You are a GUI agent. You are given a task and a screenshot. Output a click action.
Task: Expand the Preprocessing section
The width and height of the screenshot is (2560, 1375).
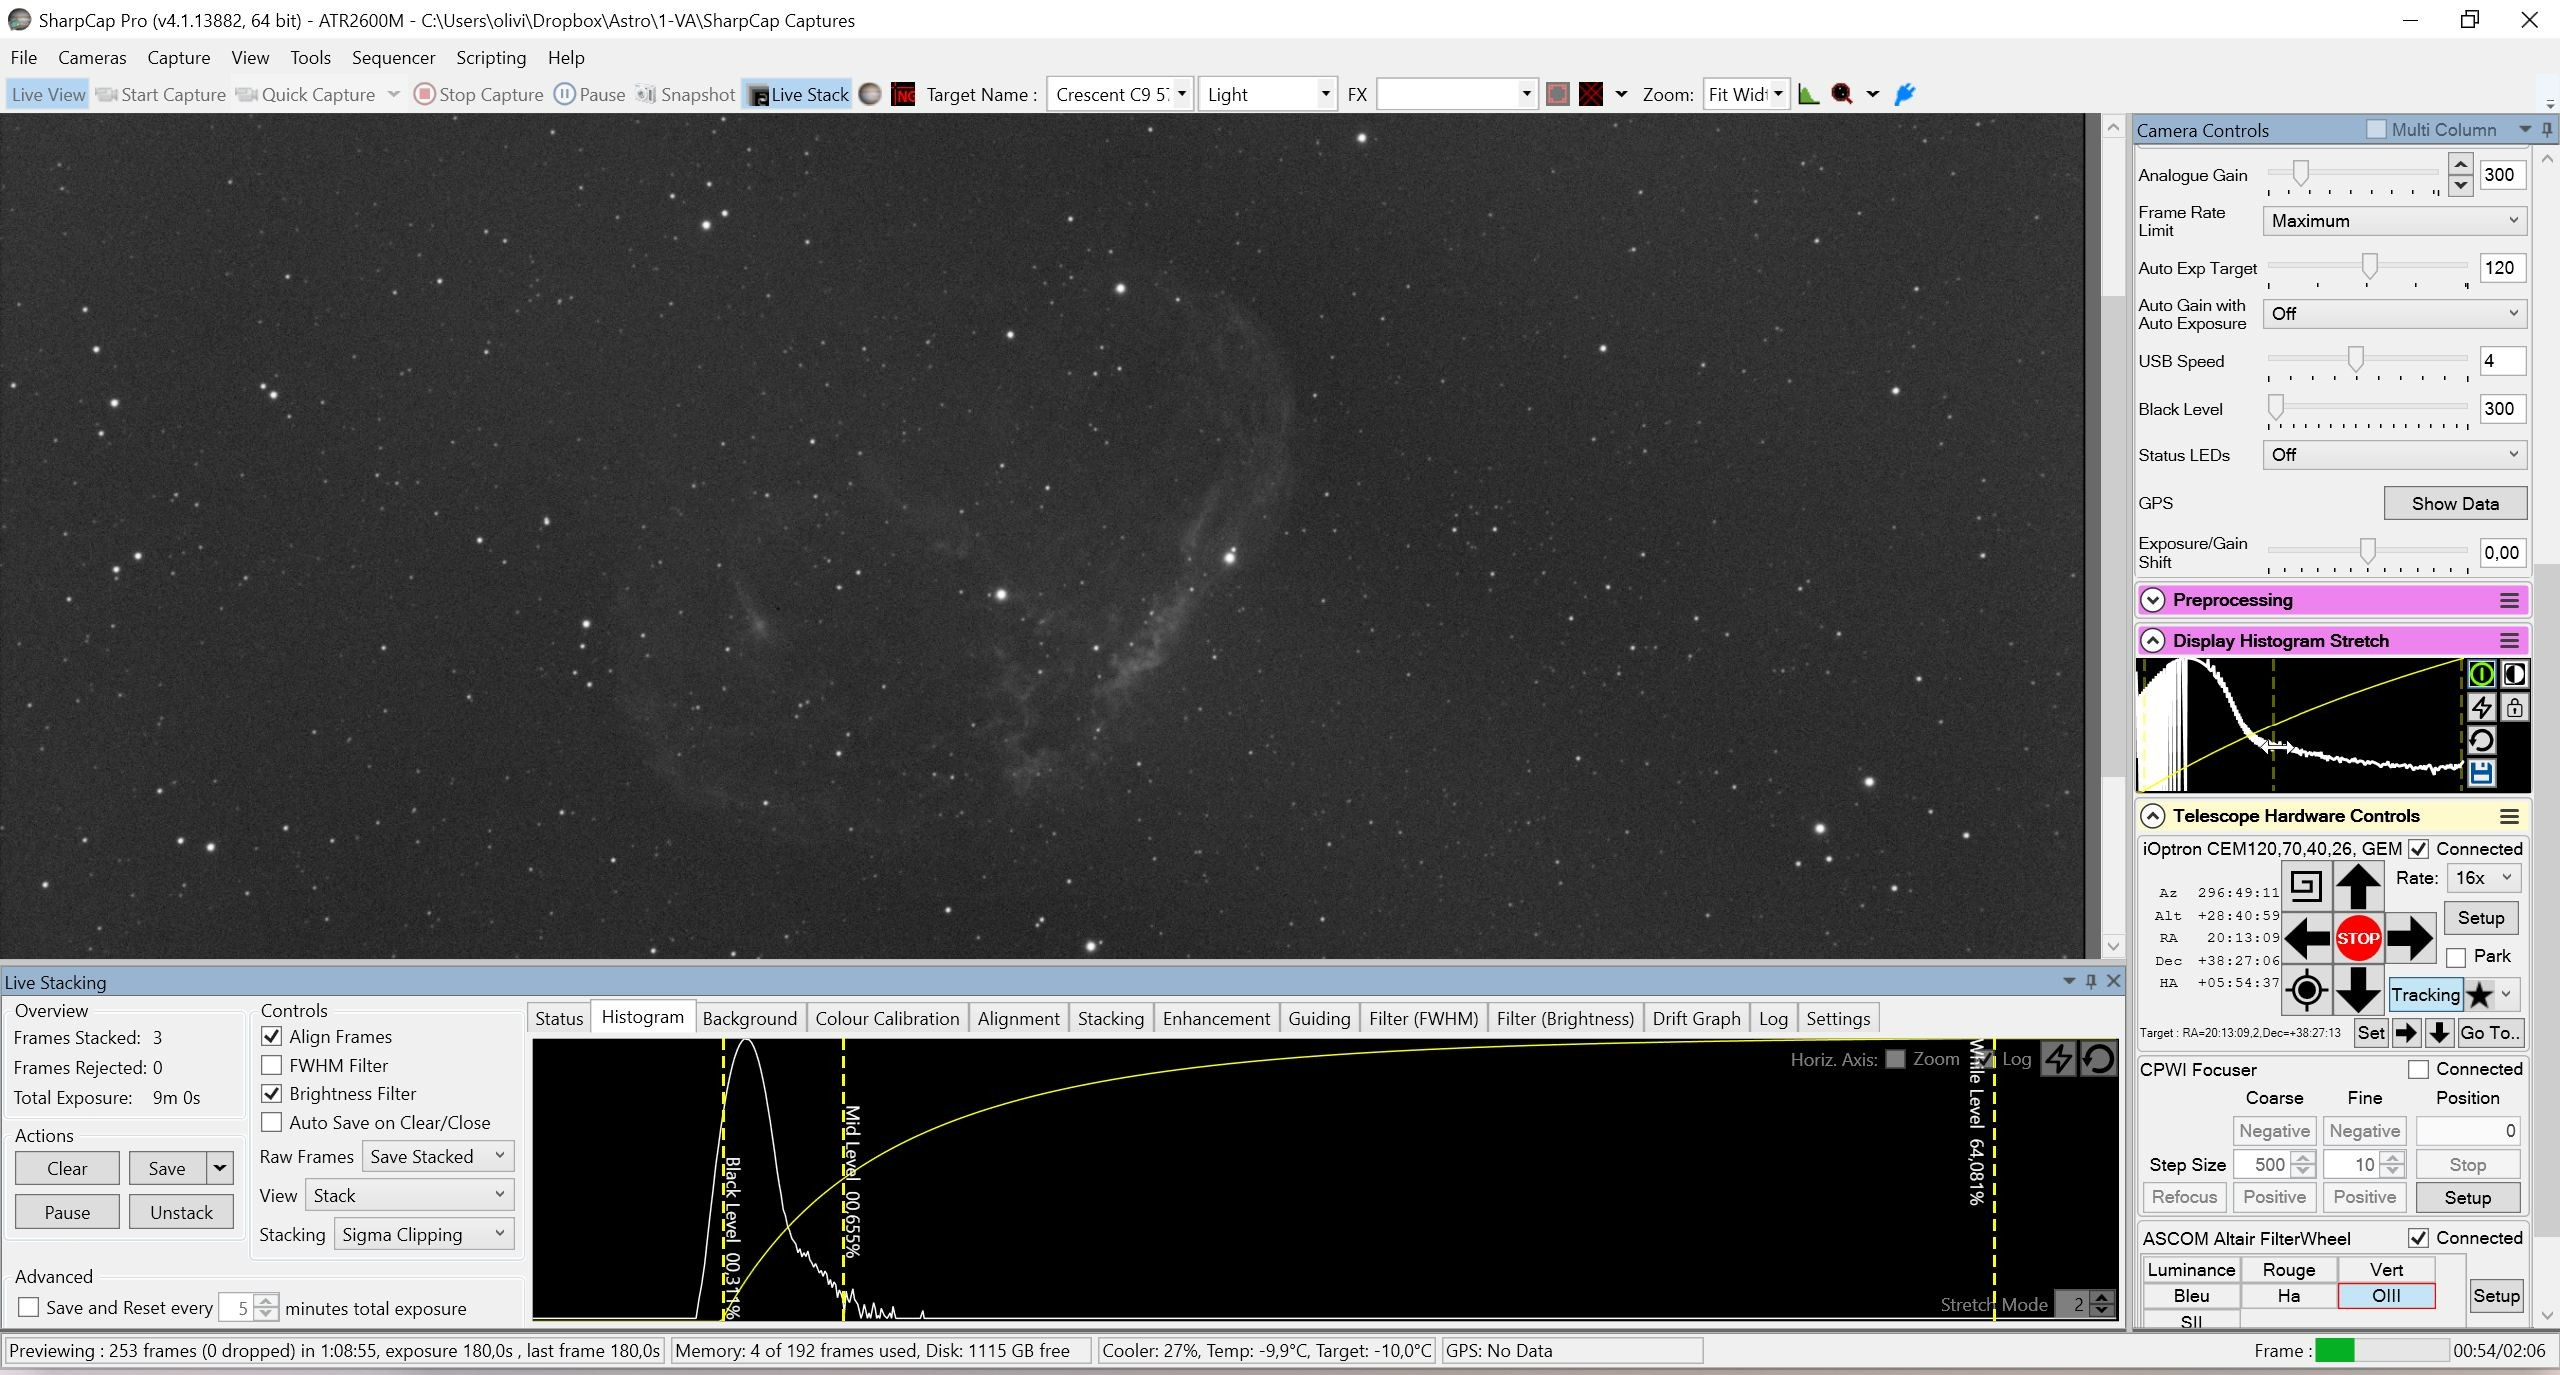[x=2153, y=600]
